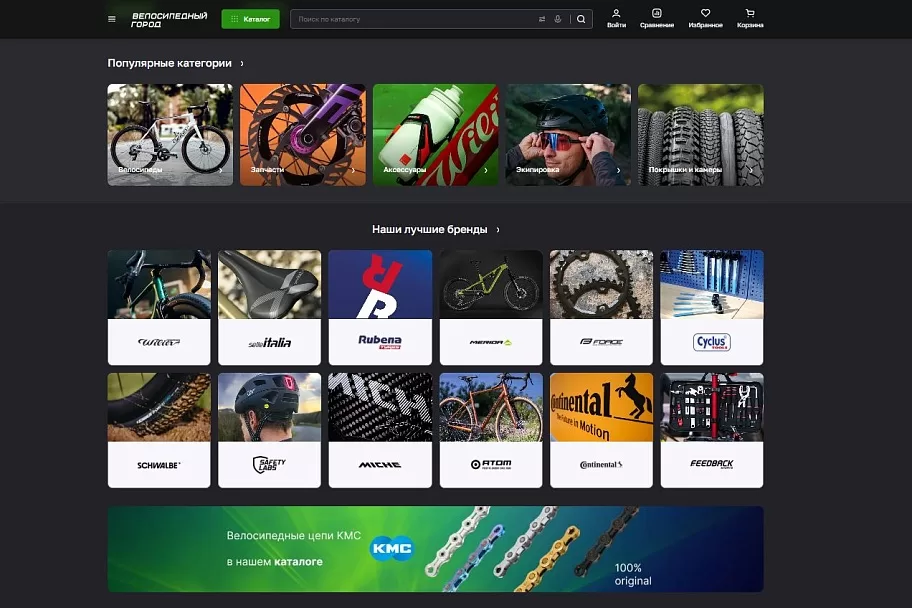Expand arrow next to Популярные категории
Screen dimensions: 912x608
(x=242, y=63)
